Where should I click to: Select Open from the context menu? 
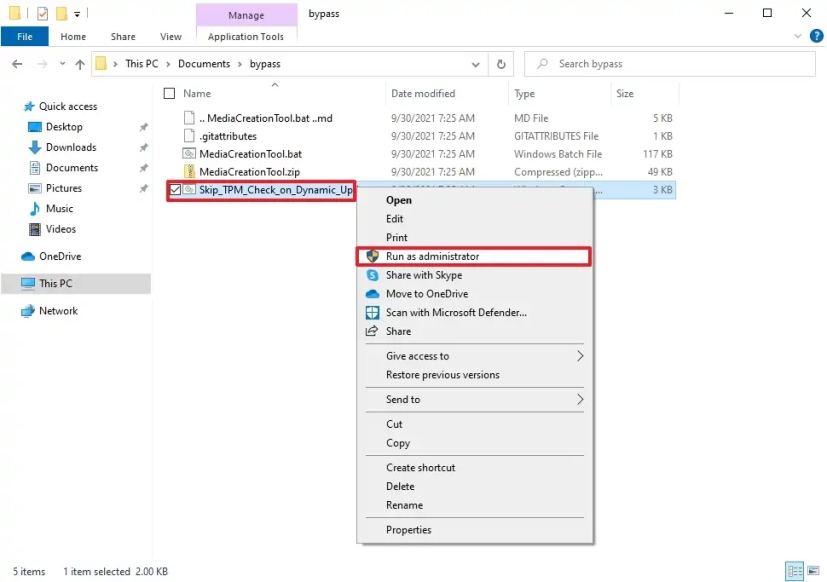click(399, 200)
